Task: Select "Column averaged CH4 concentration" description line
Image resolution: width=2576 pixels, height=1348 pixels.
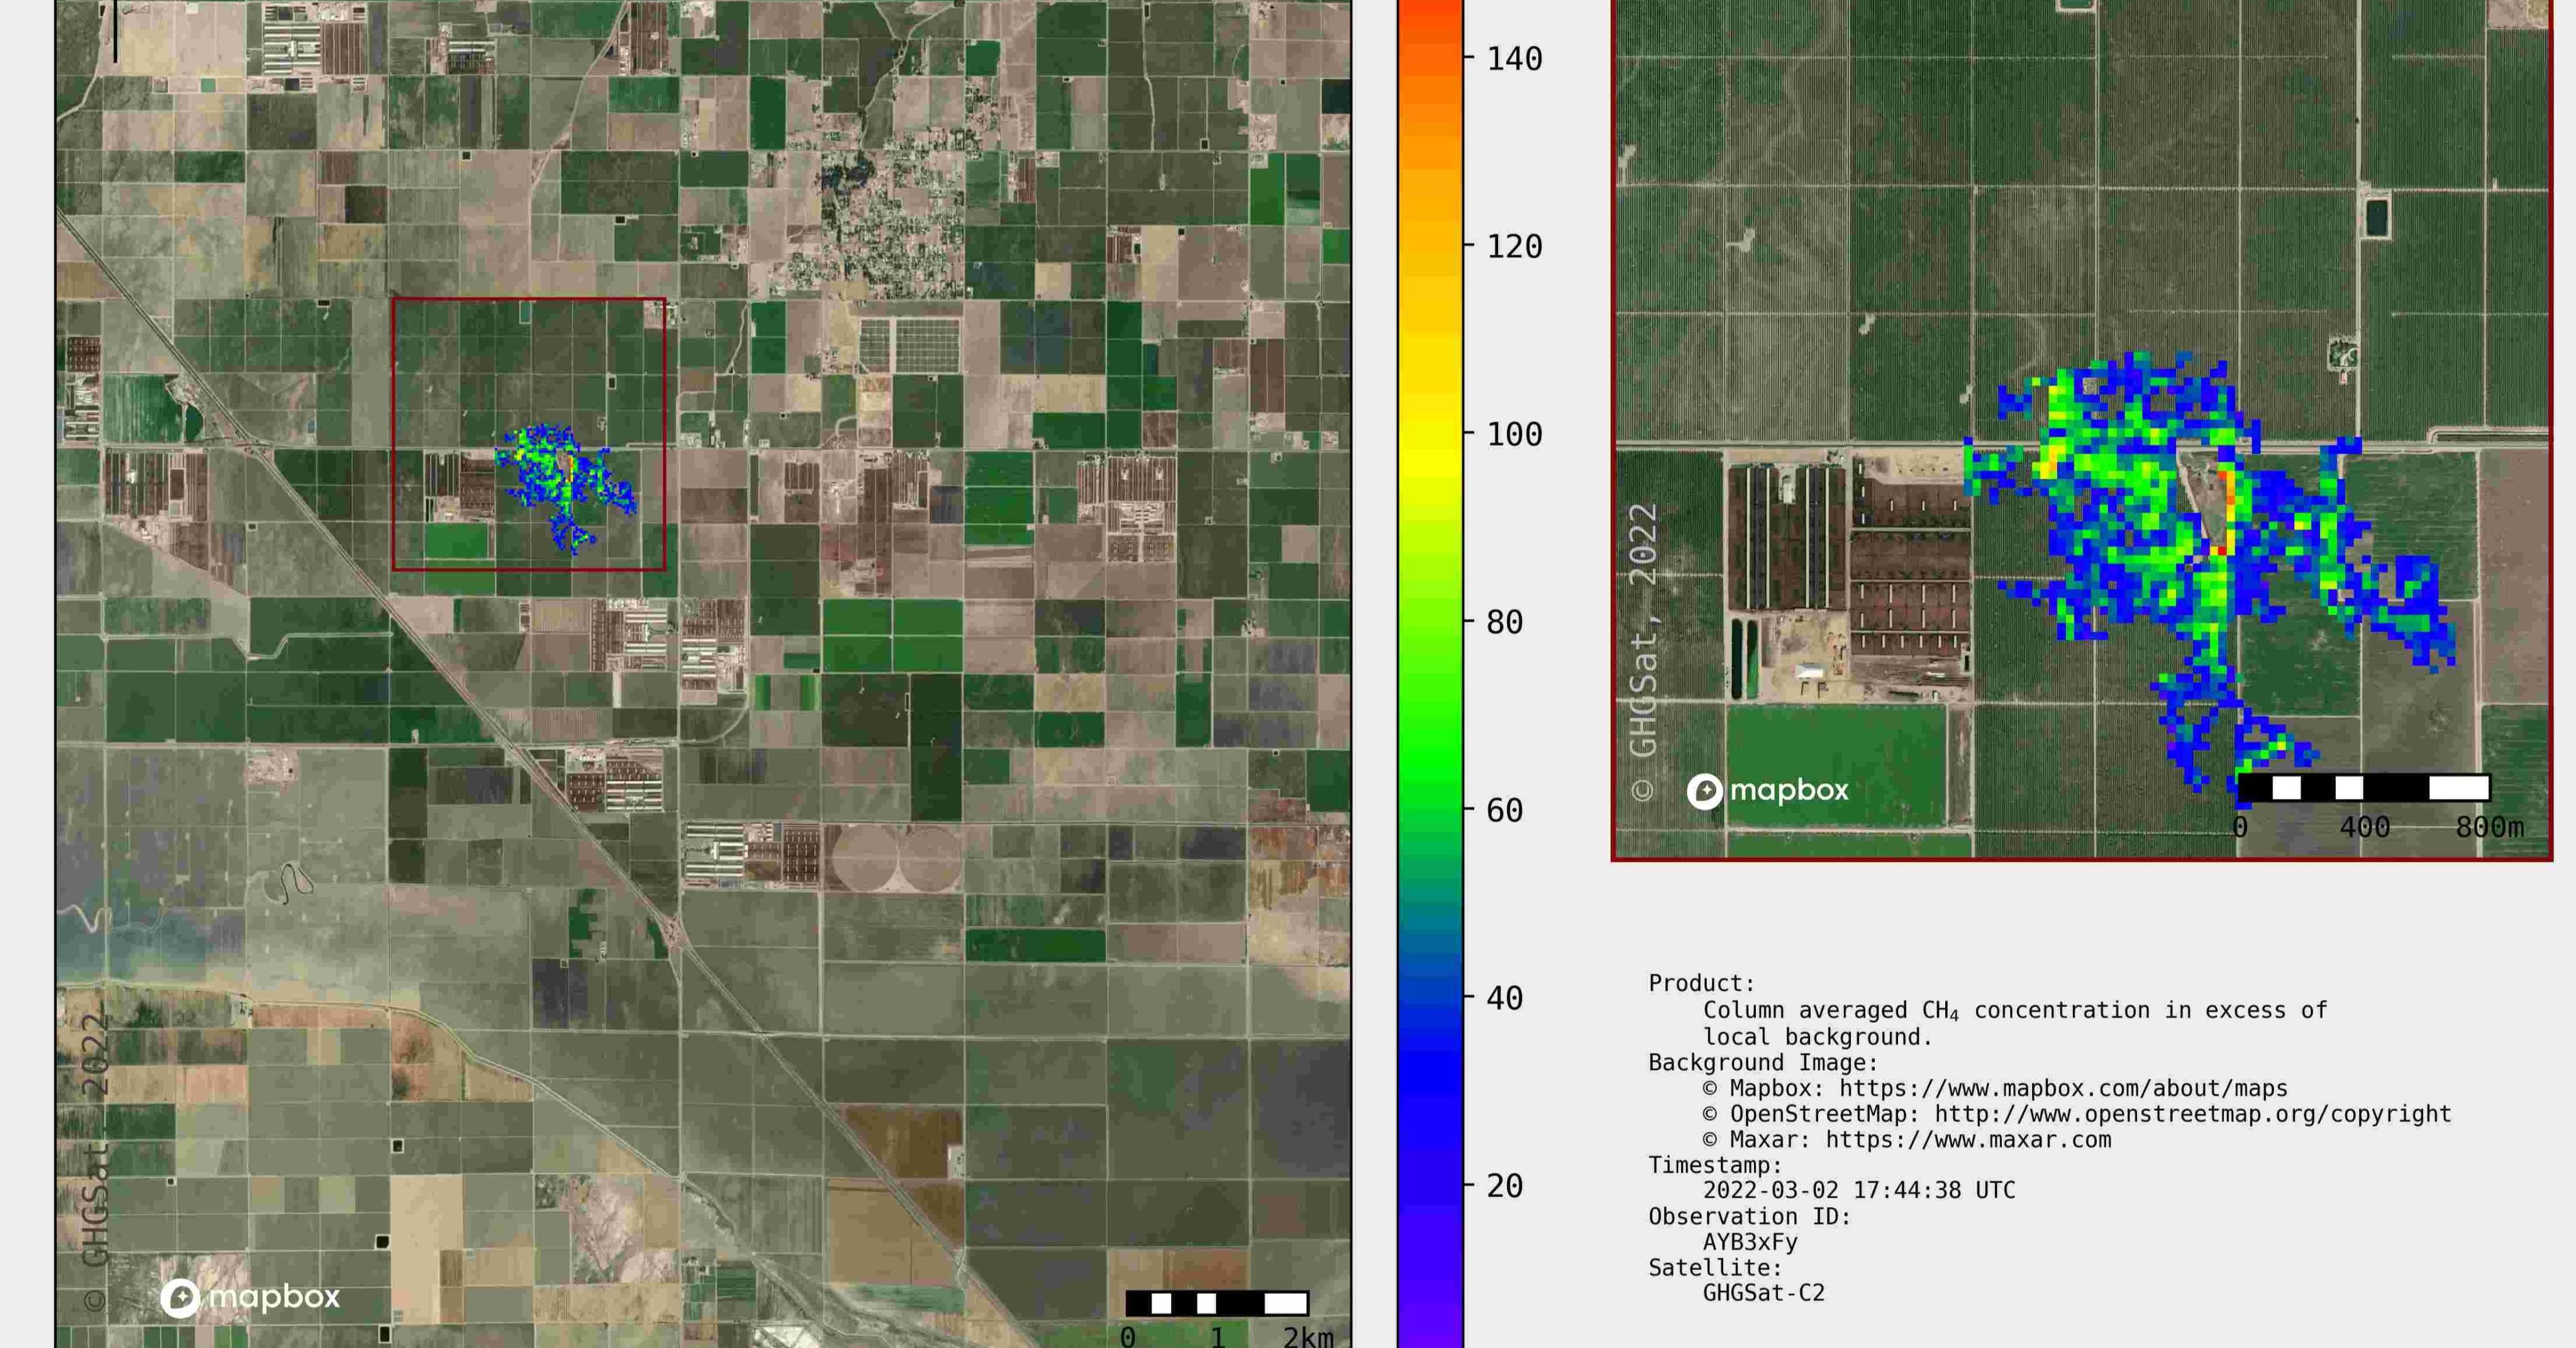Action: click(x=2015, y=1011)
